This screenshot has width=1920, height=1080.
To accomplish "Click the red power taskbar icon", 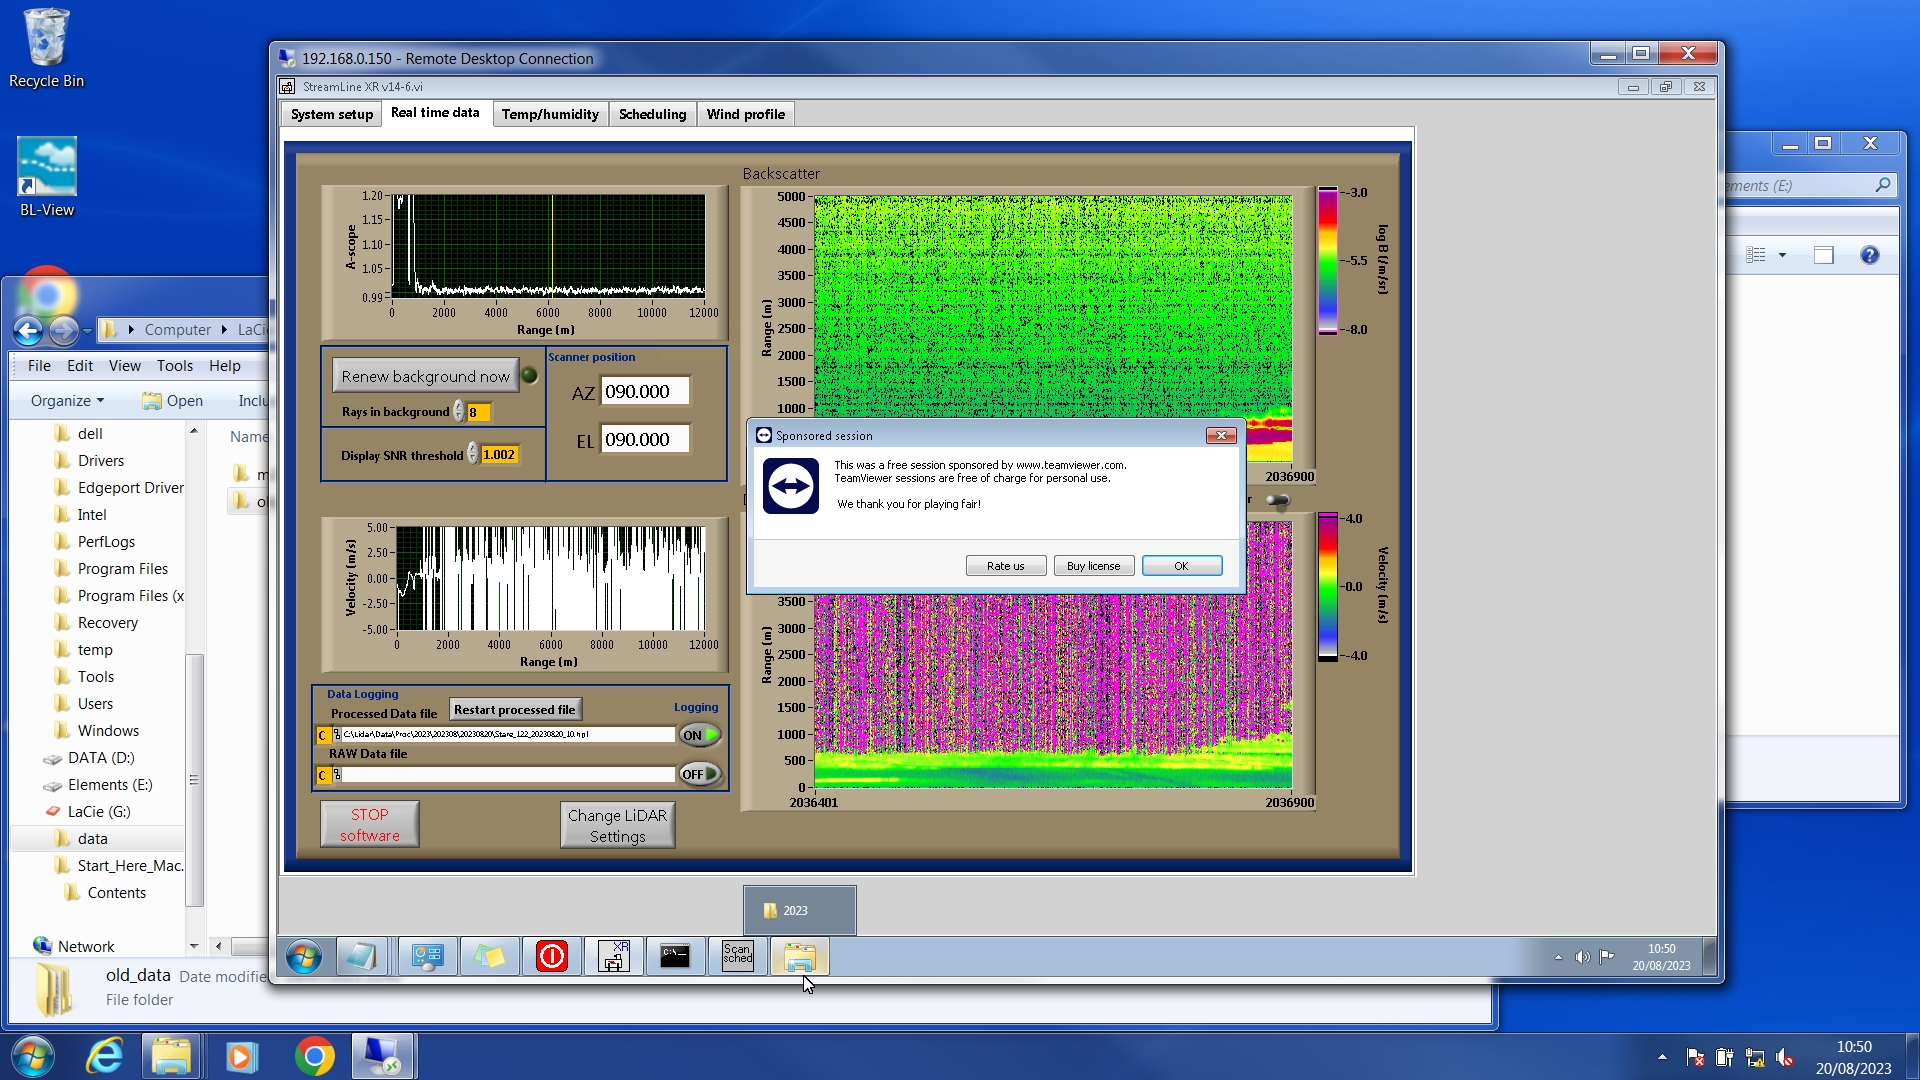I will (551, 957).
